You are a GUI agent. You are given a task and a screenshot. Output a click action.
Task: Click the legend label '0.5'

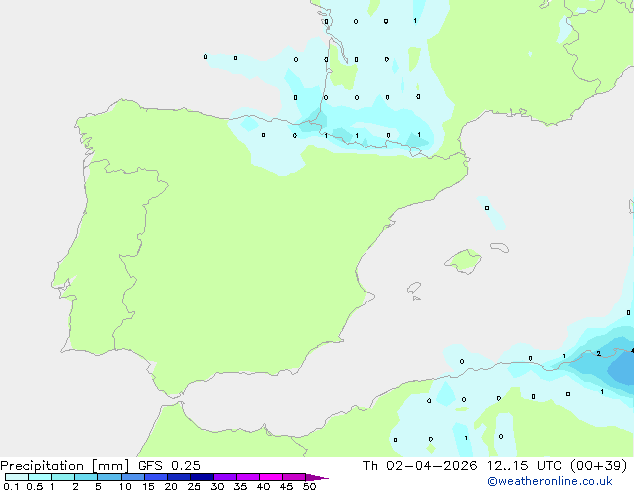34,486
